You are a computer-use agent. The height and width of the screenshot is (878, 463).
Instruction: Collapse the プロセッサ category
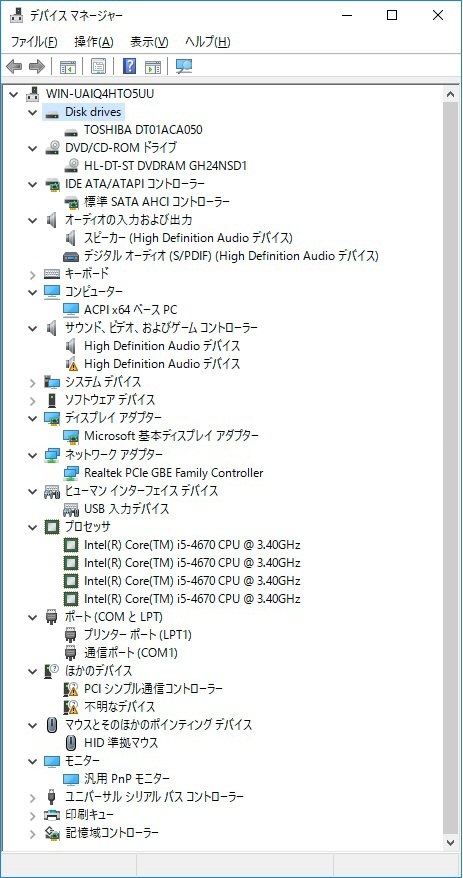(33, 527)
